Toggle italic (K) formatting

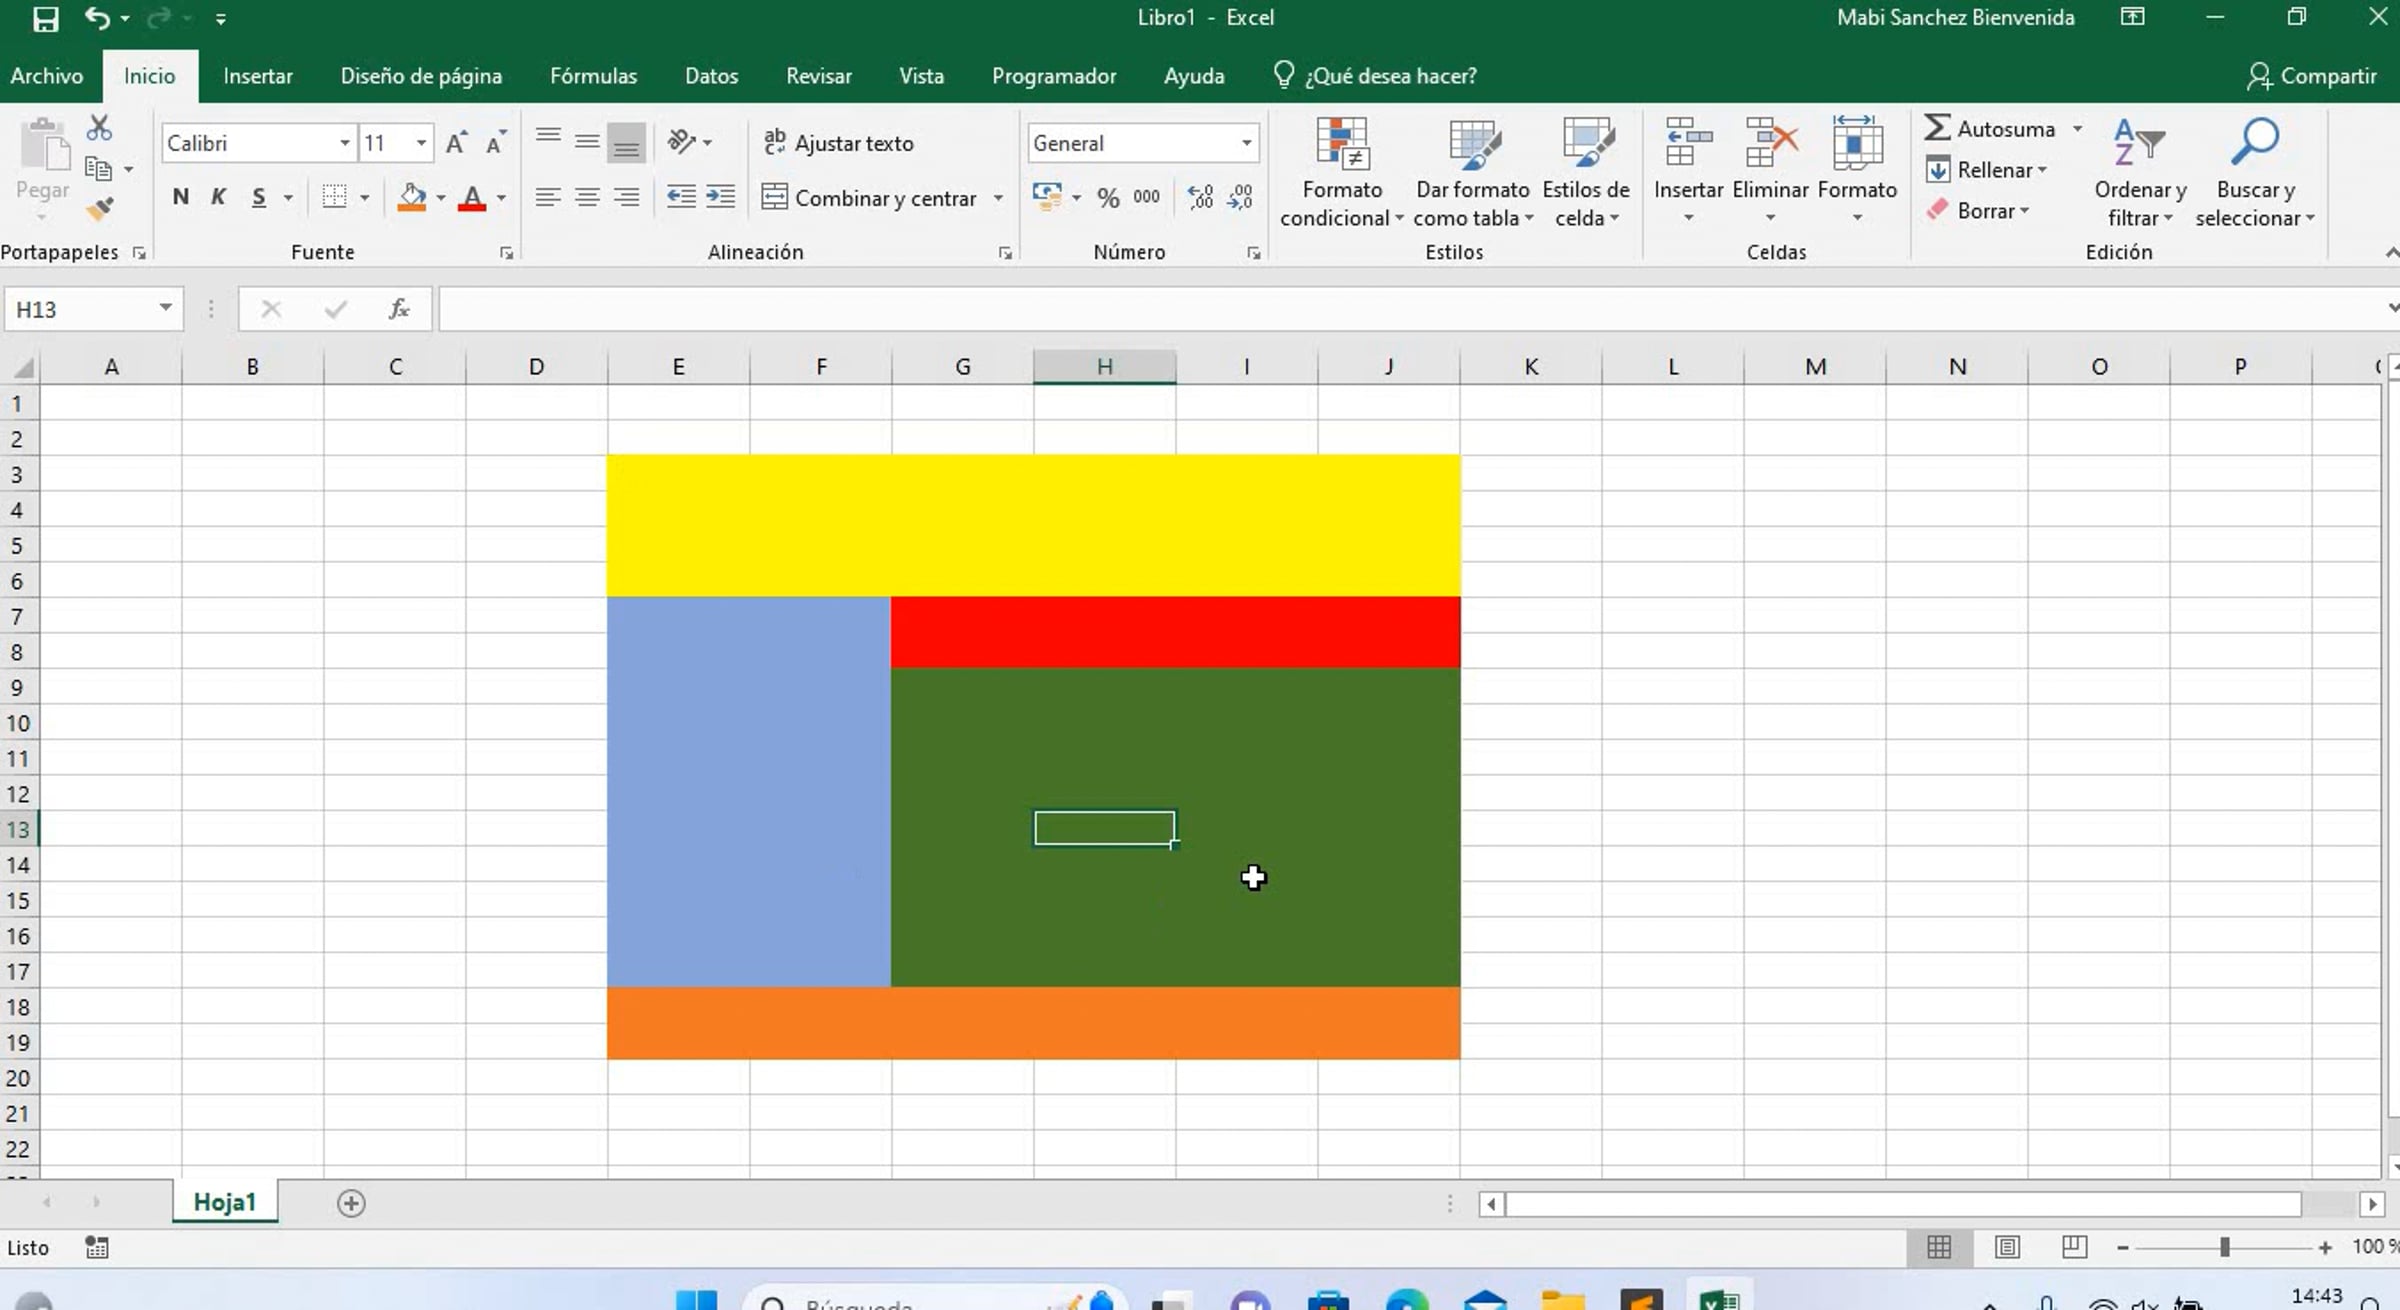coord(218,197)
